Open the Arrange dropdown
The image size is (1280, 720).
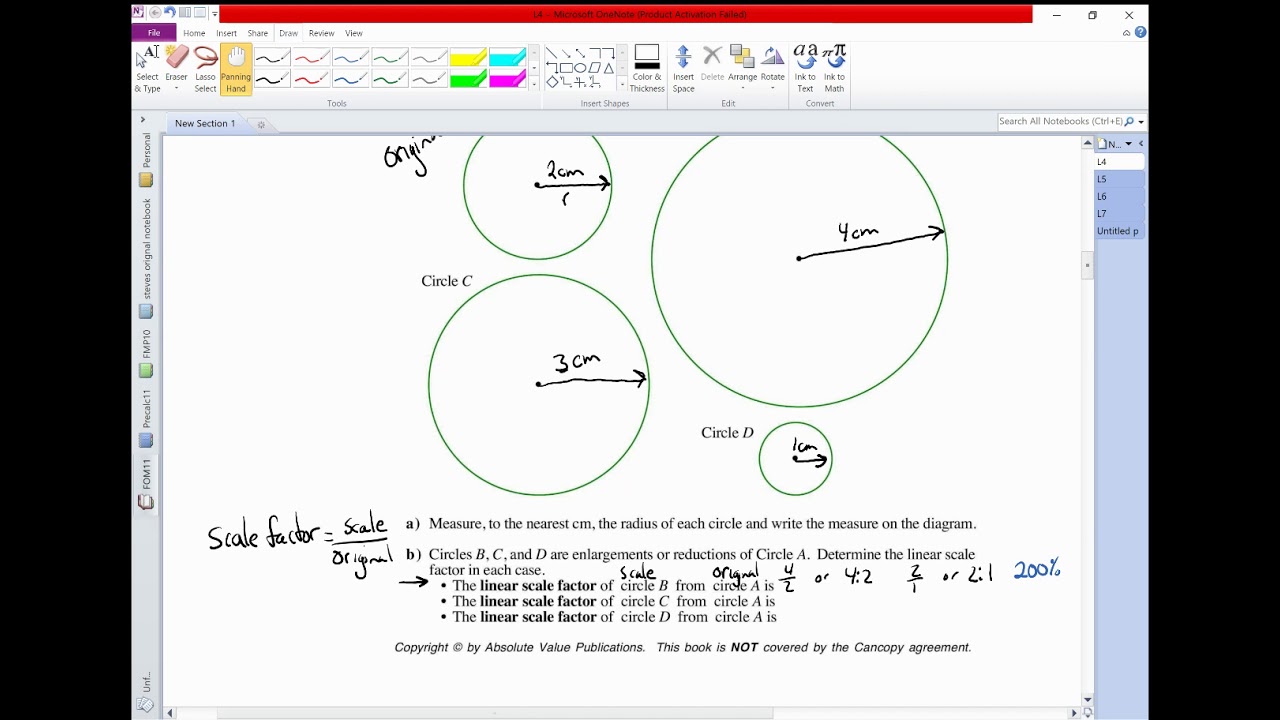coord(742,69)
